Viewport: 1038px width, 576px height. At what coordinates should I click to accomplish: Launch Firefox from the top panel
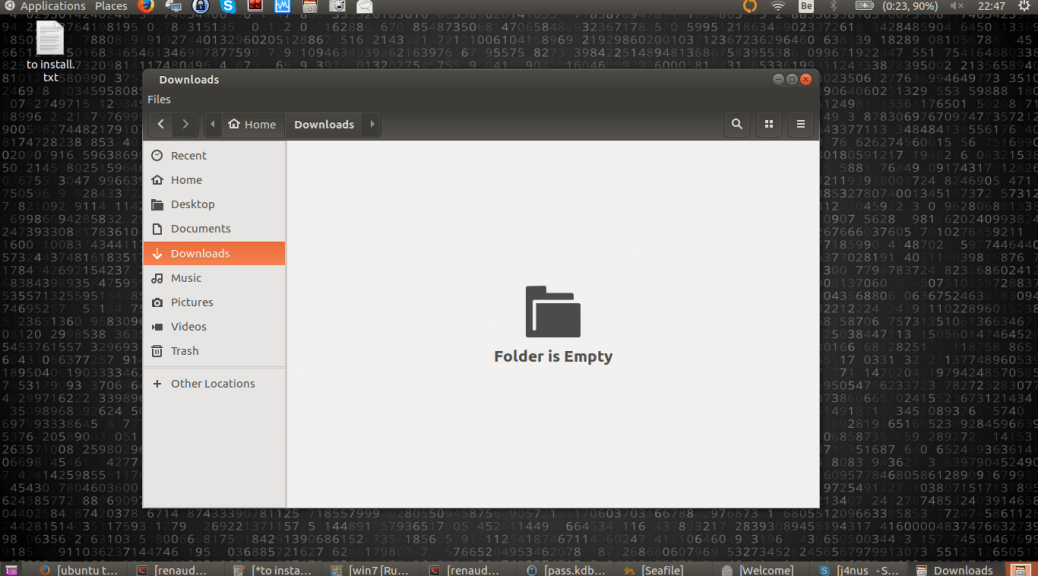[146, 6]
